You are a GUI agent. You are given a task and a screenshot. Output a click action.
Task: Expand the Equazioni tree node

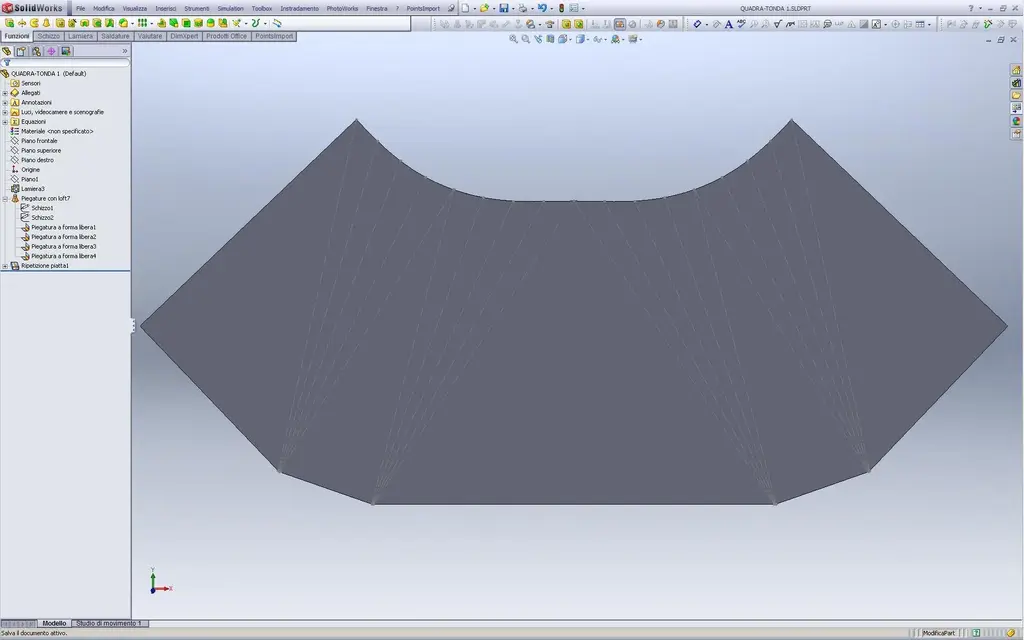(x=5, y=121)
